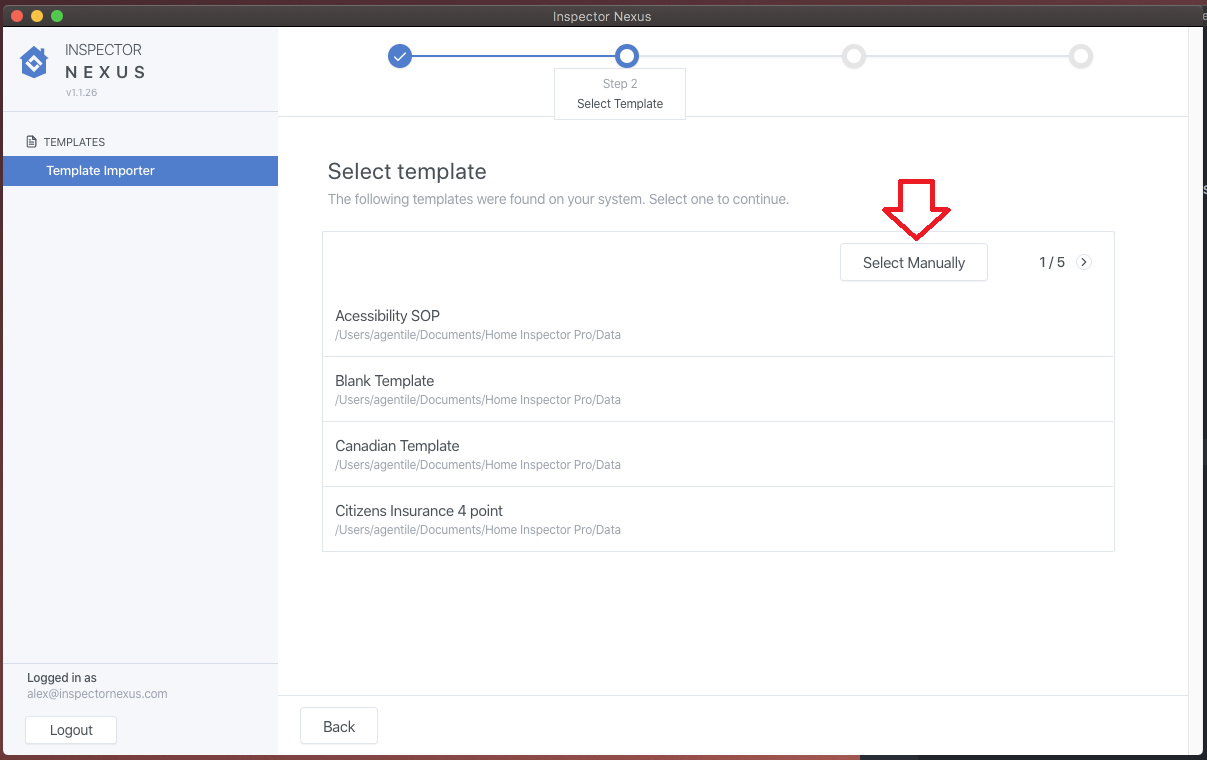Click the Templates section header
The width and height of the screenshot is (1207, 760).
click(x=74, y=142)
